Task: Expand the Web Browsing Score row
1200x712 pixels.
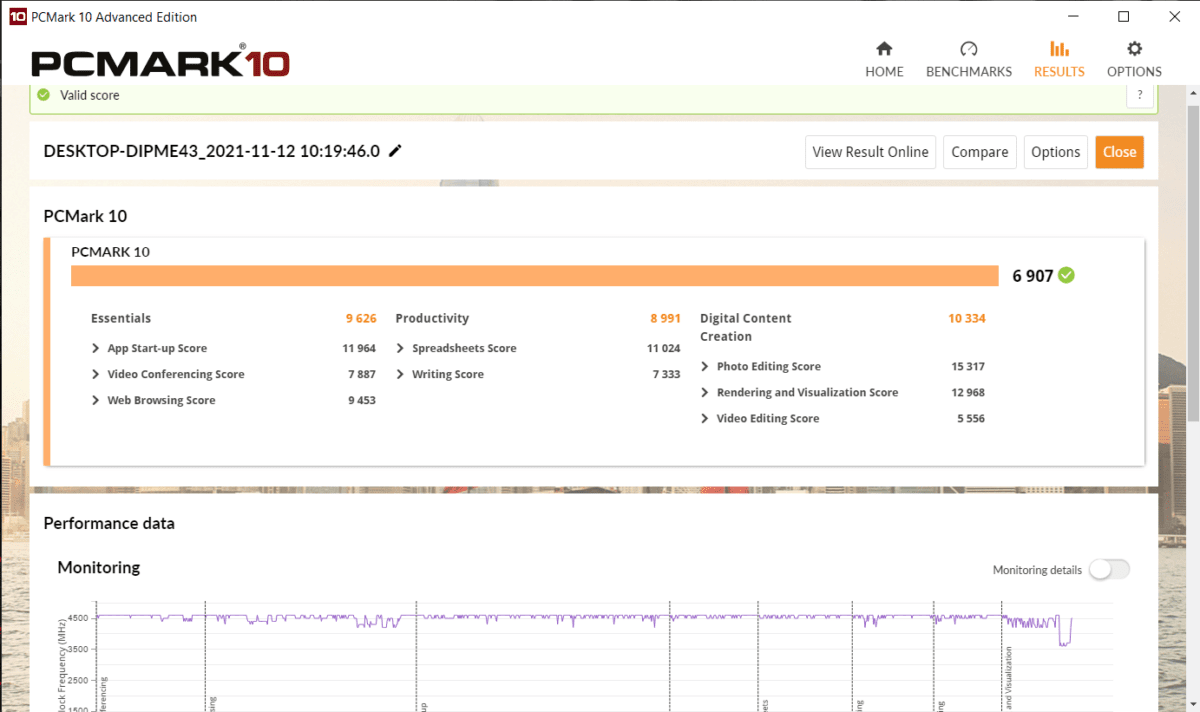Action: (160, 400)
